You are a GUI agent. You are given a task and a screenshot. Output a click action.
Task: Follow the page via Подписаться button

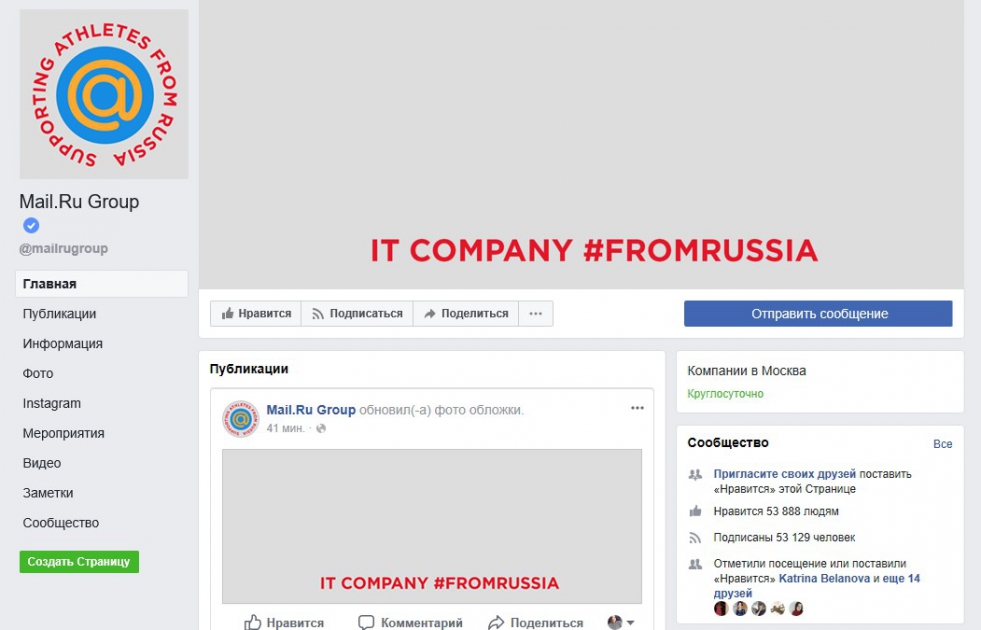pos(357,313)
